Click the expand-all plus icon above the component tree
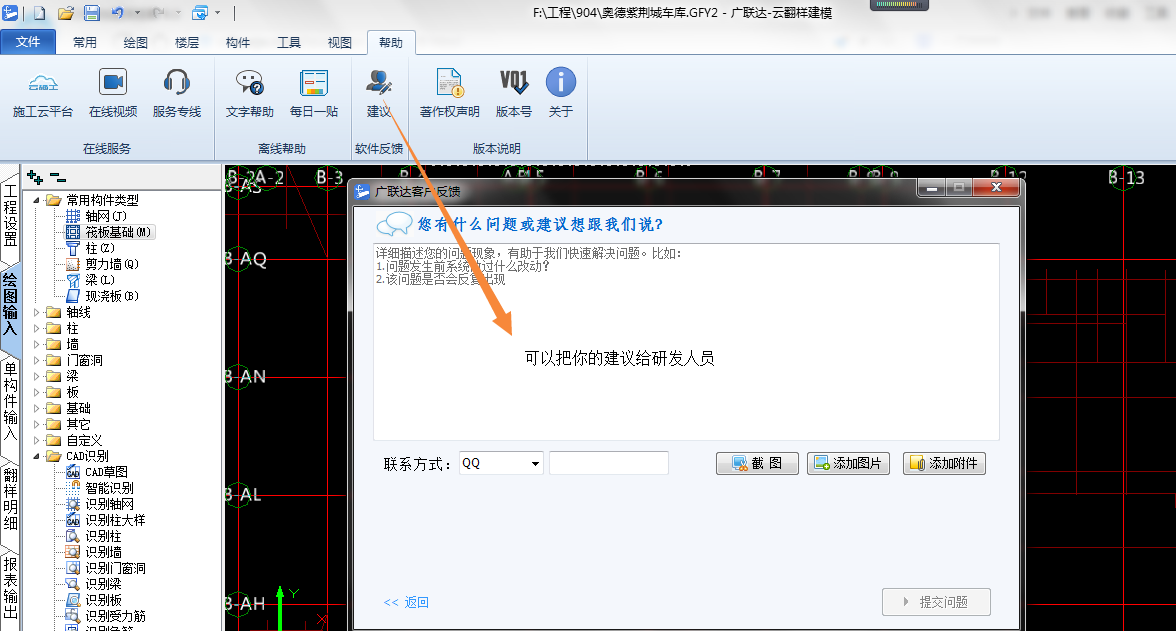 click(x=34, y=177)
